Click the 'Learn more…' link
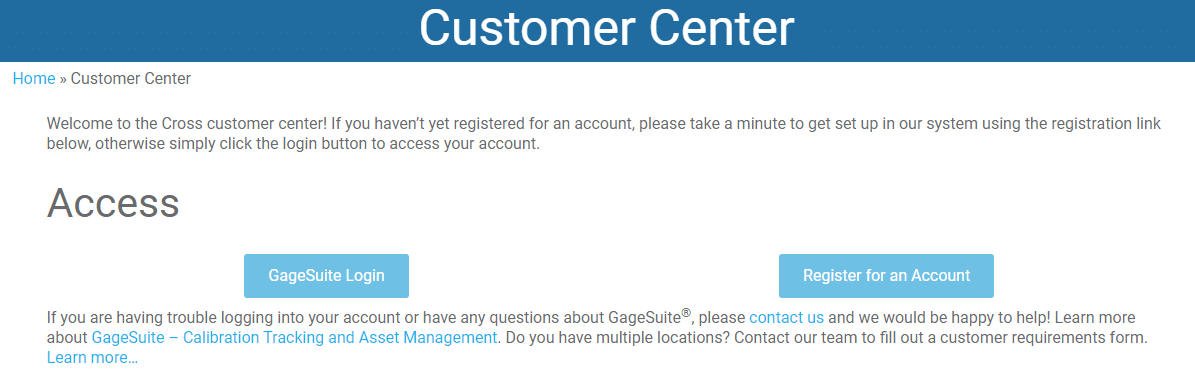This screenshot has height=390, width=1195. [92, 357]
